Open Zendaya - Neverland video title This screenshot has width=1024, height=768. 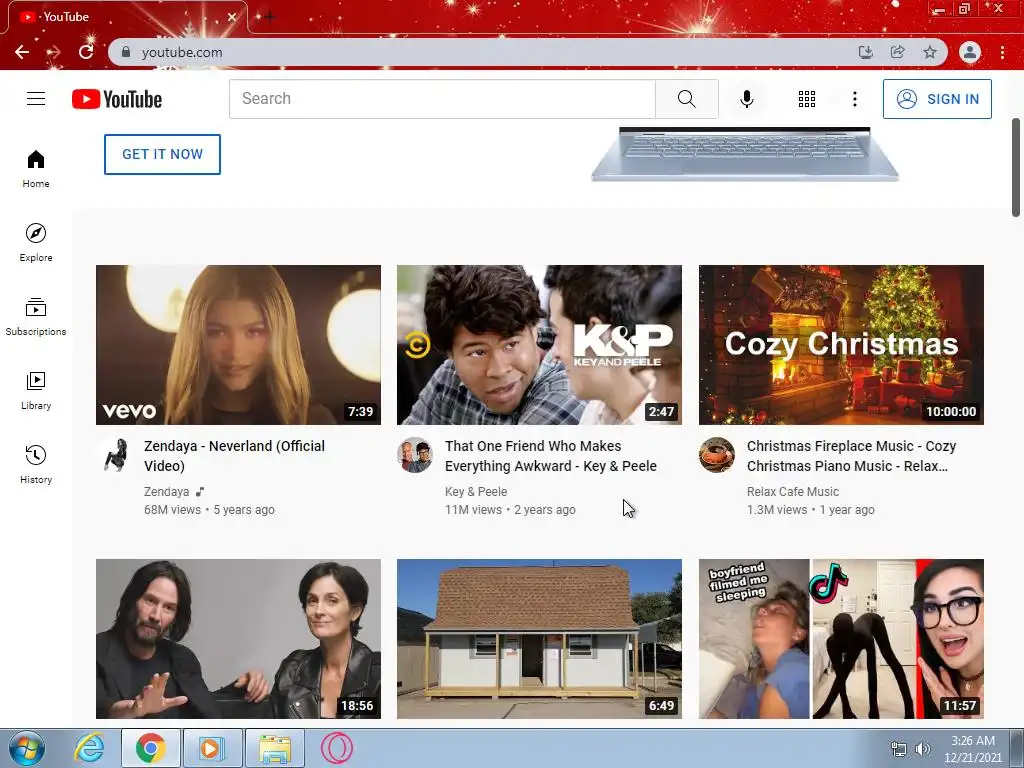pyautogui.click(x=234, y=456)
